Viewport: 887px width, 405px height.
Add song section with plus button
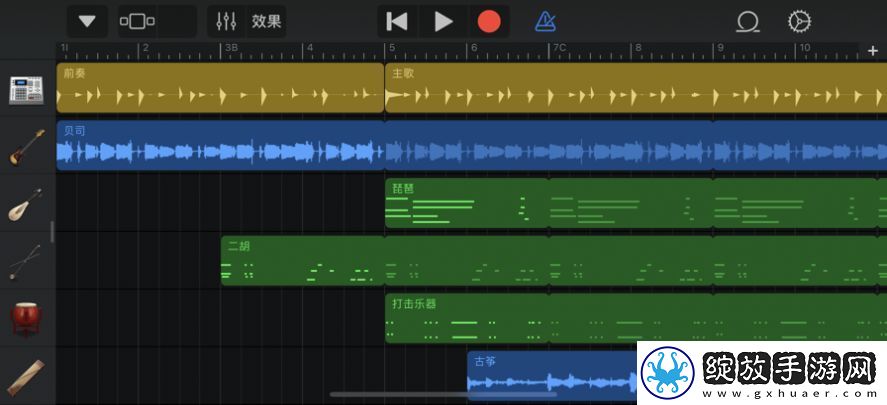[x=872, y=51]
